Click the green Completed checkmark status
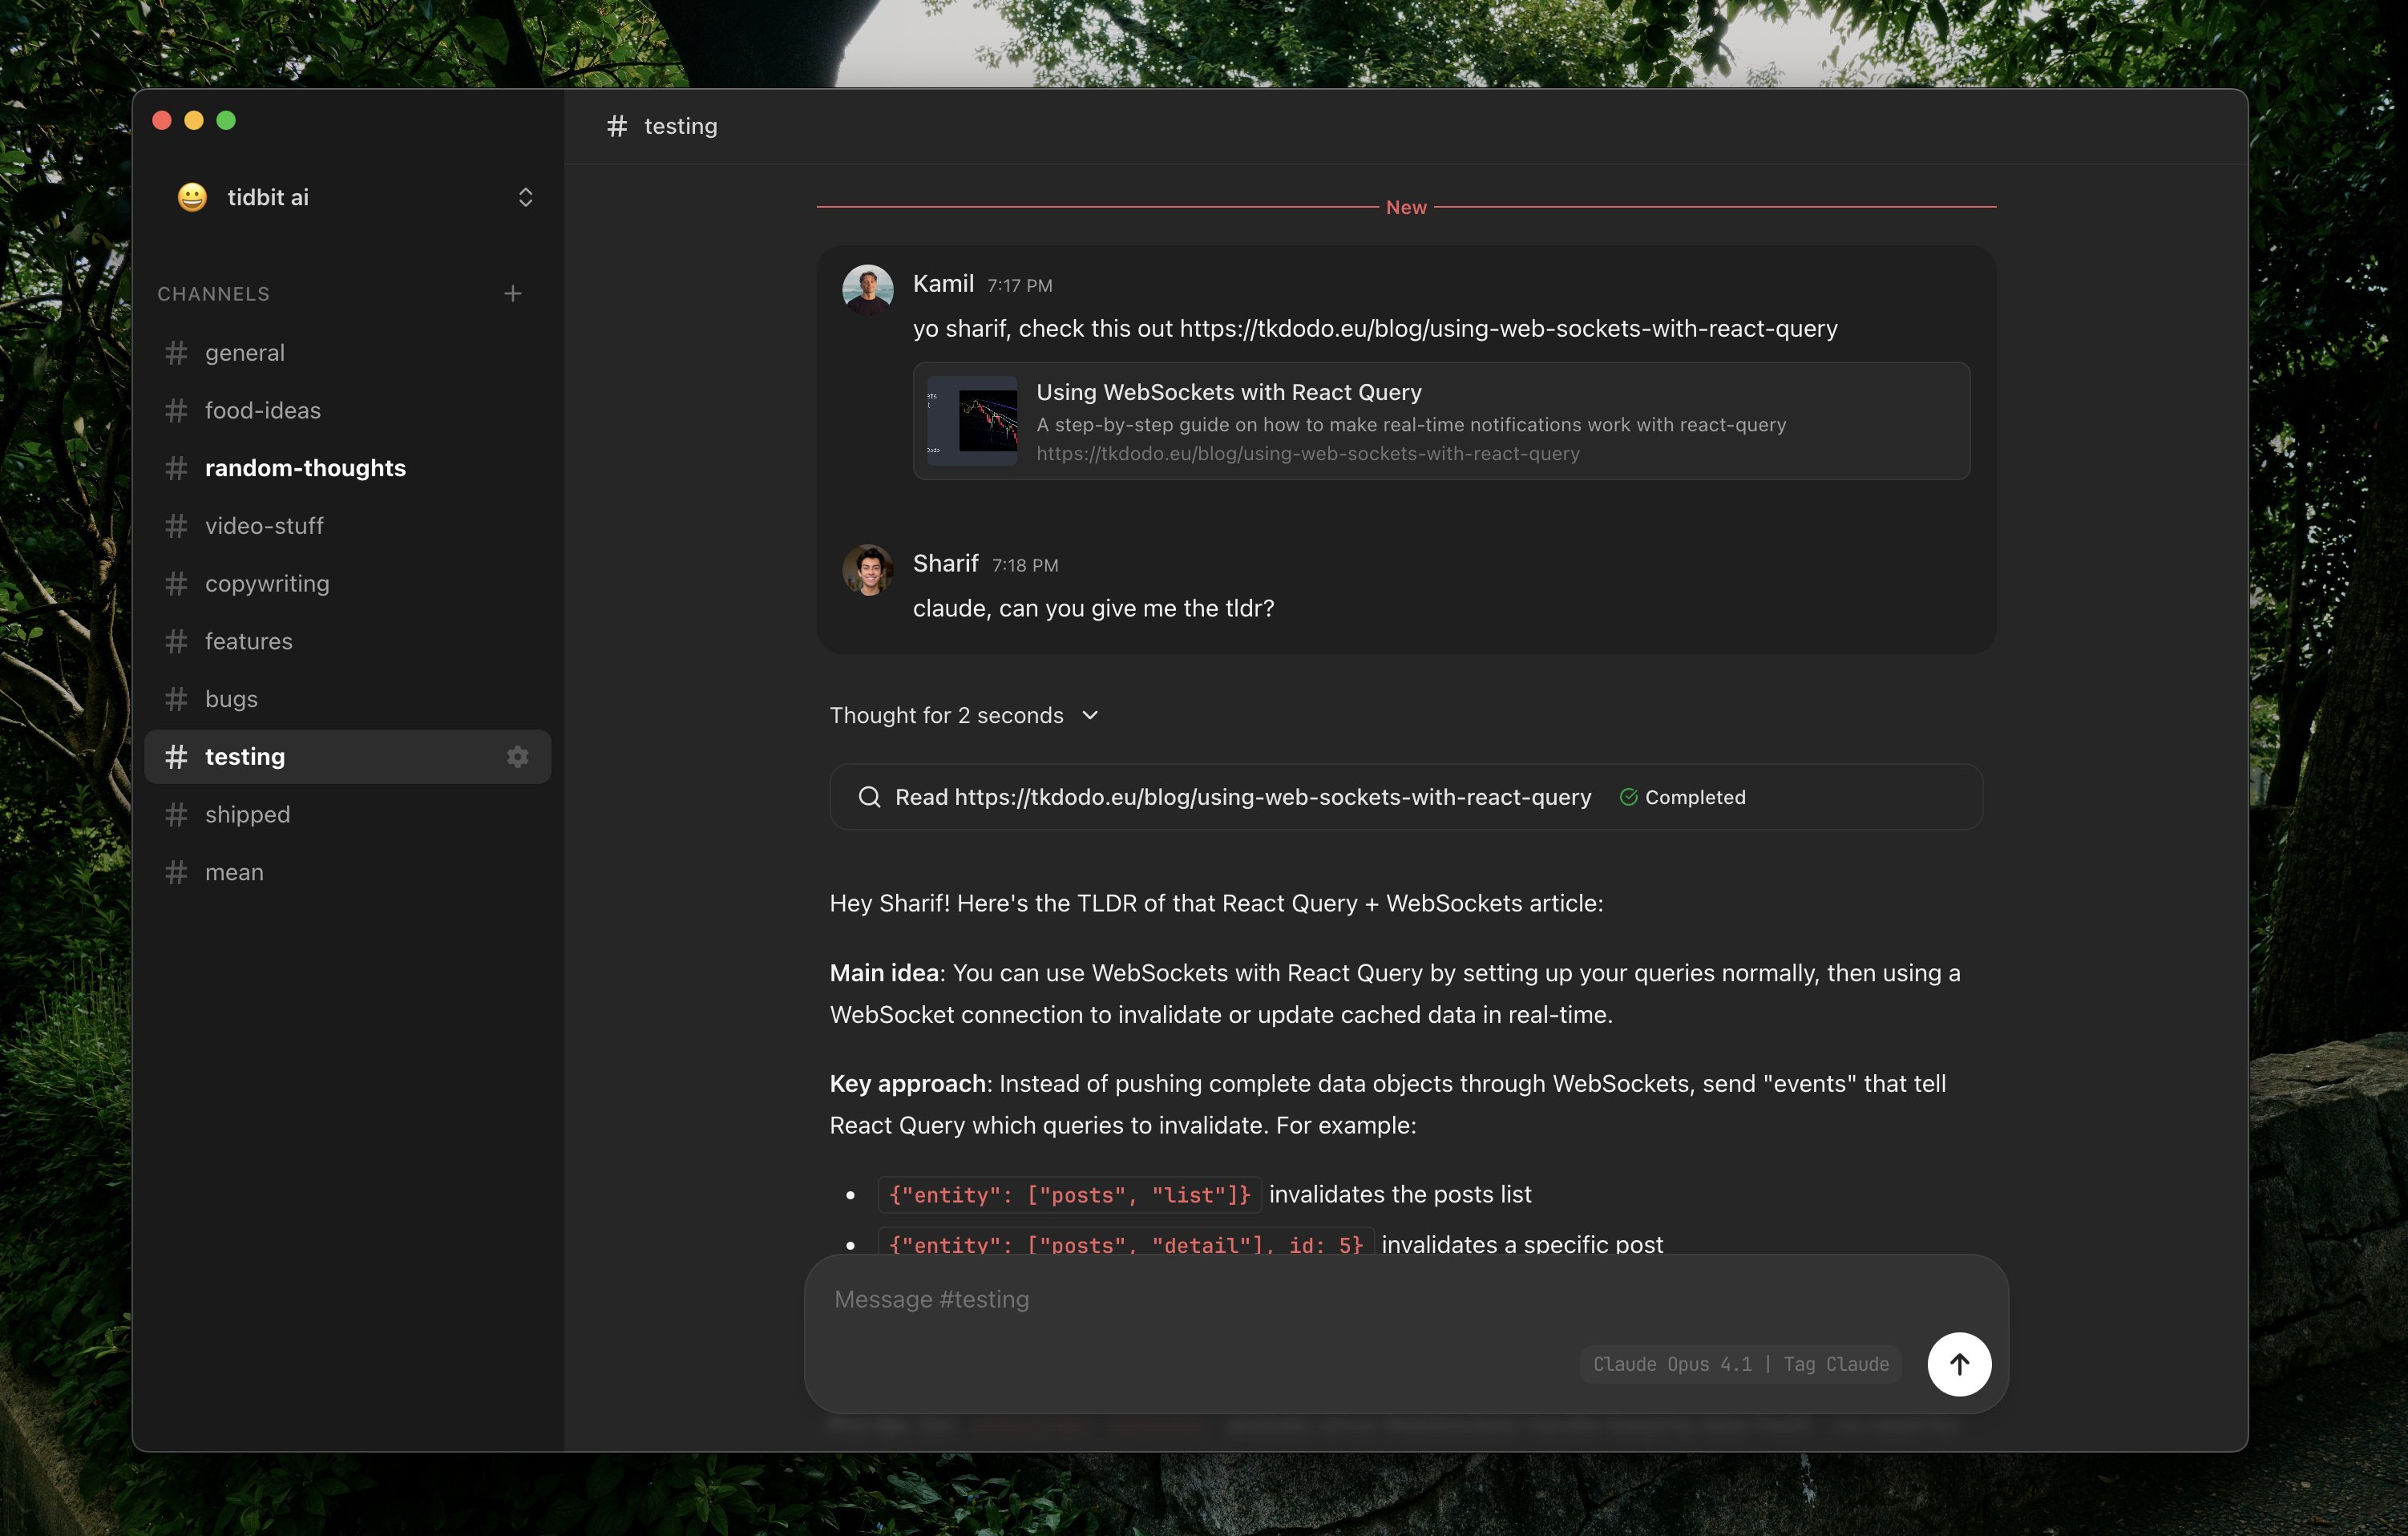 pos(1629,797)
